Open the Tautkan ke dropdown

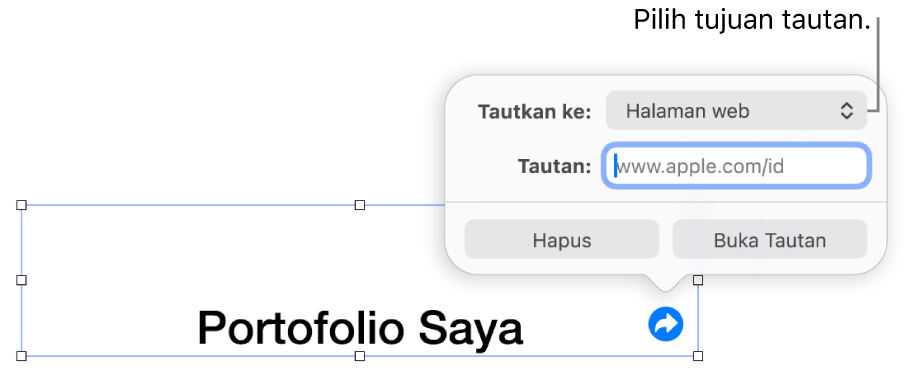coord(736,111)
